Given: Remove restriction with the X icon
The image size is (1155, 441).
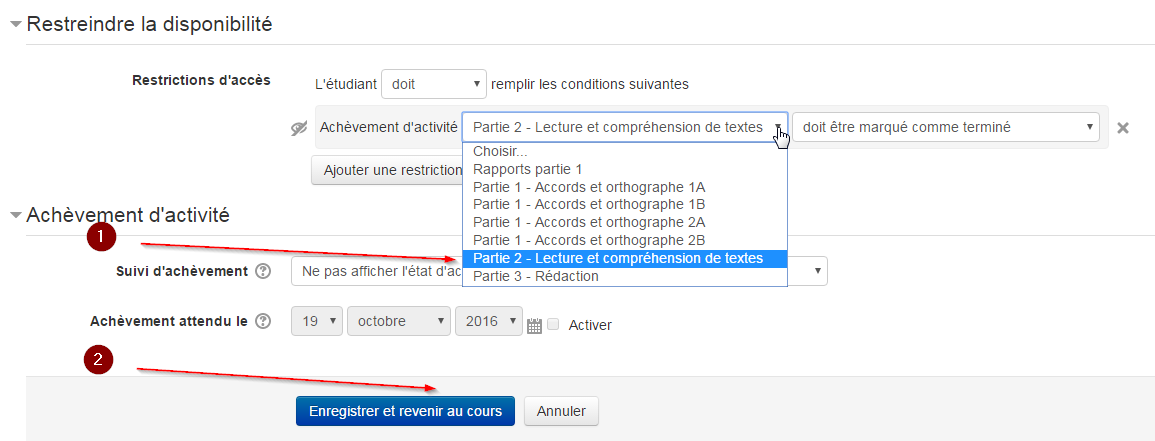Looking at the screenshot, I should point(1122,128).
